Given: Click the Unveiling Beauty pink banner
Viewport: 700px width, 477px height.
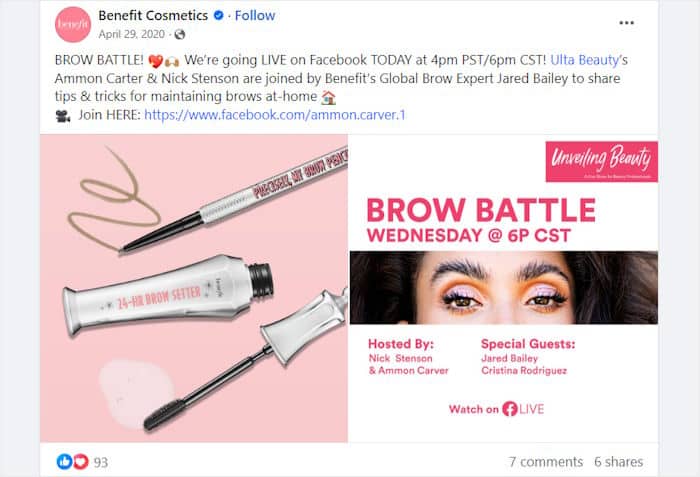Looking at the screenshot, I should tap(601, 162).
